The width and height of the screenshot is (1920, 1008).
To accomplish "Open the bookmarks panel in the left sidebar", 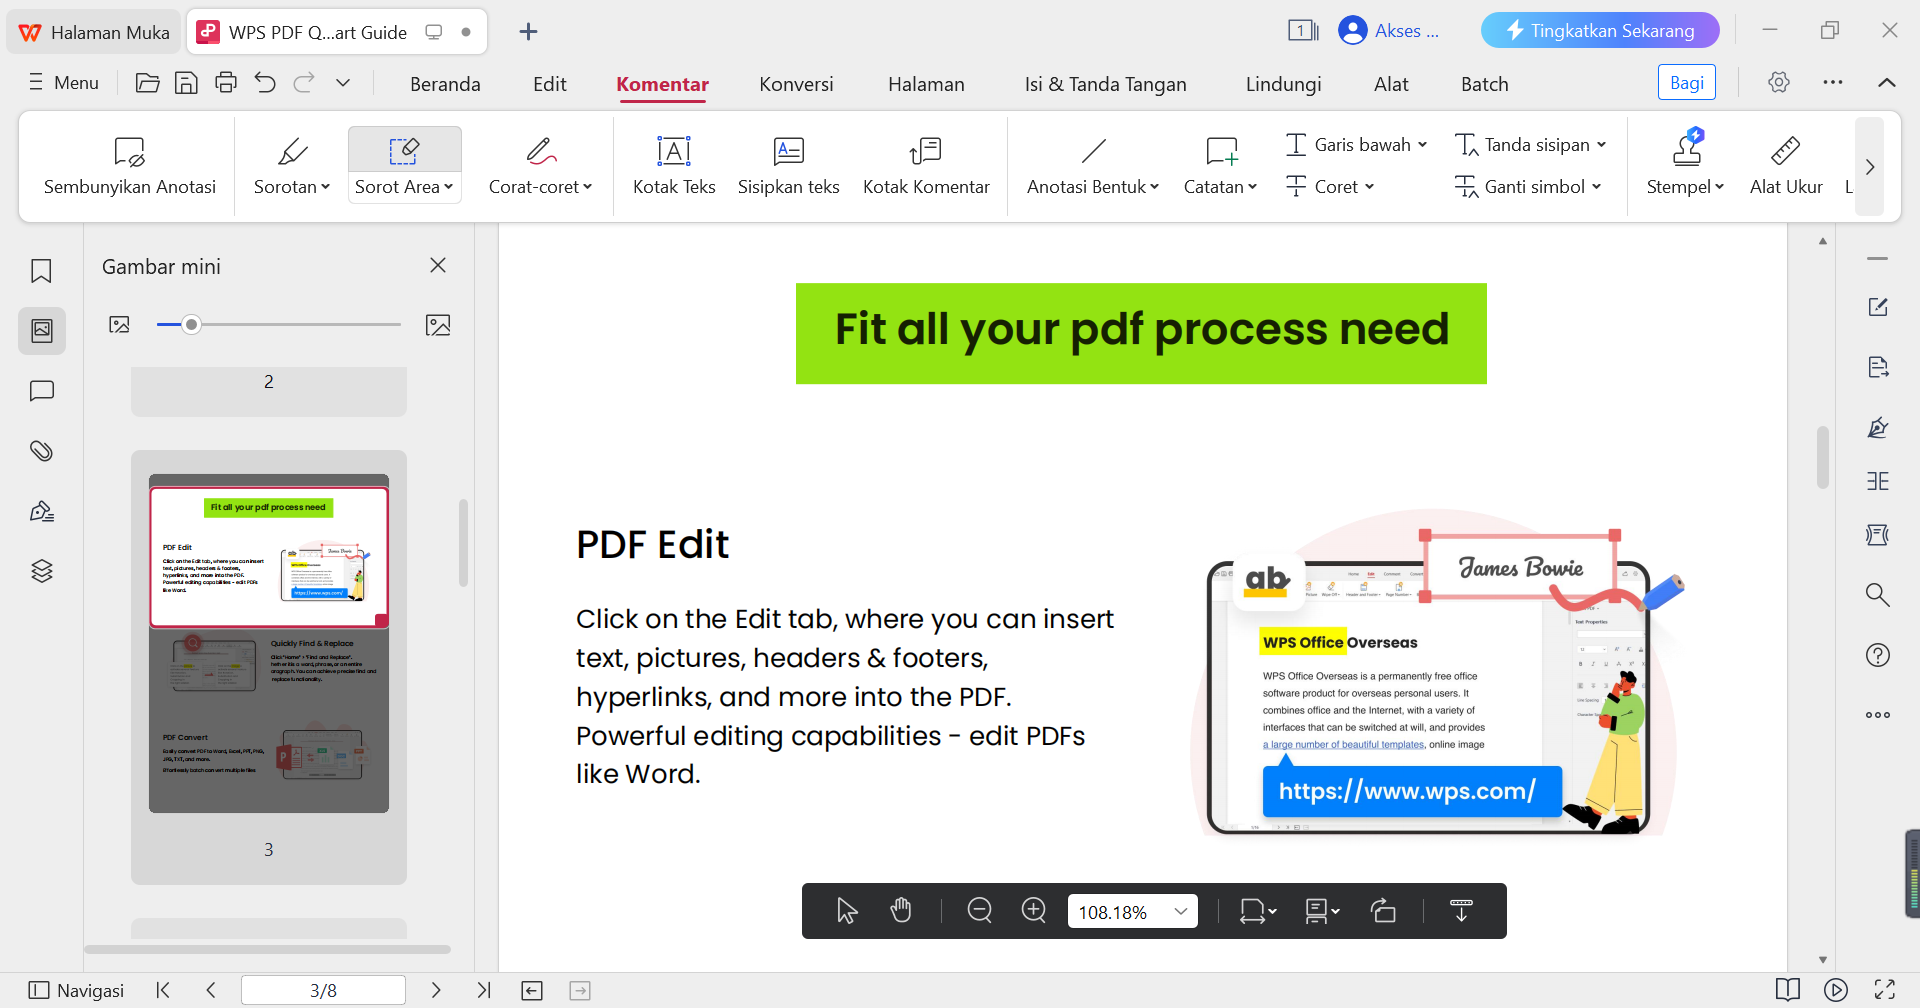I will point(41,271).
